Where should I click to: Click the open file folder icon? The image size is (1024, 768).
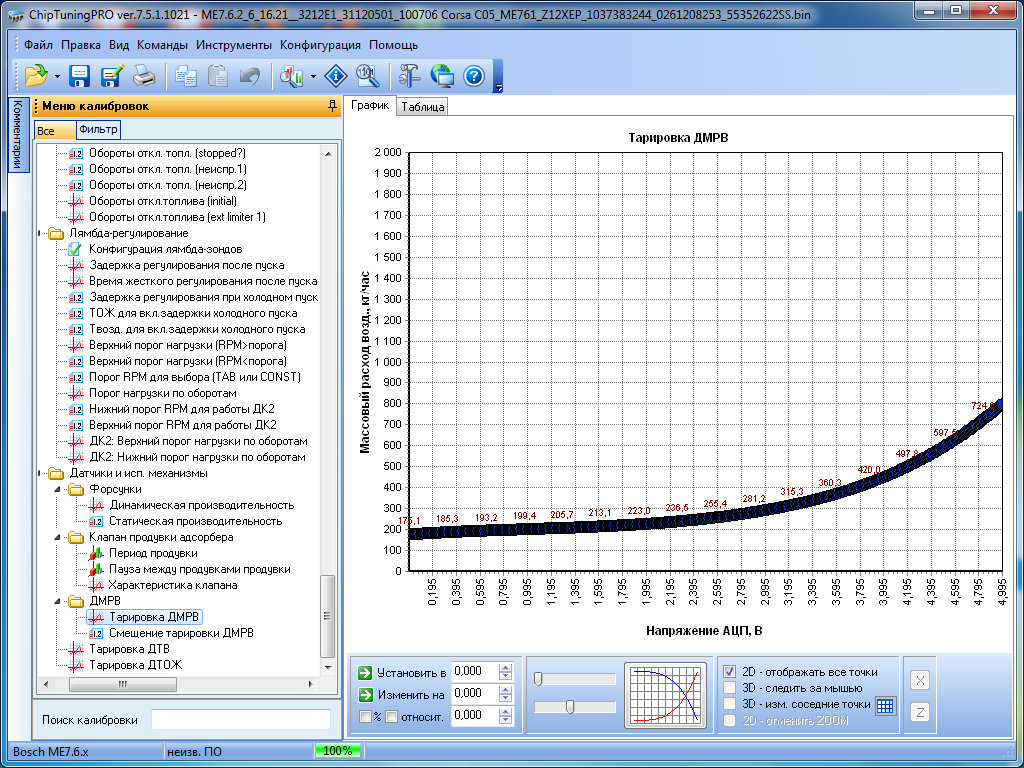(x=36, y=75)
